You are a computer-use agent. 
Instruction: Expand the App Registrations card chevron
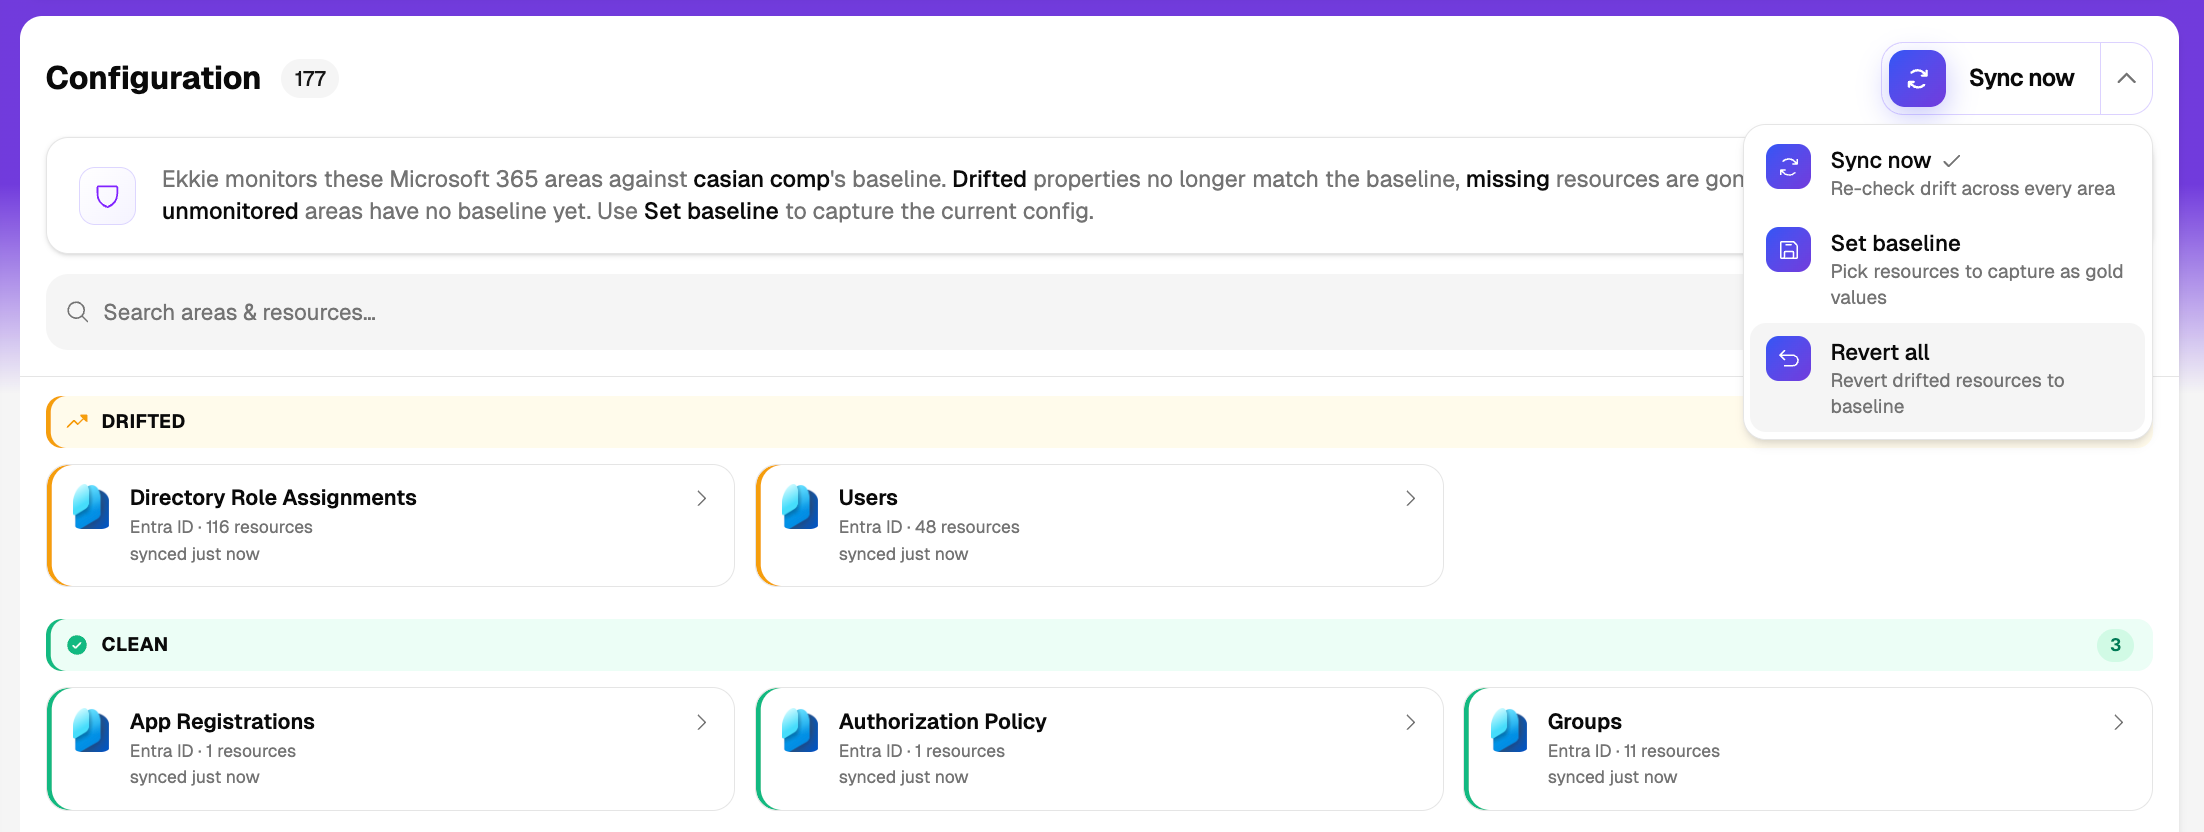[702, 722]
